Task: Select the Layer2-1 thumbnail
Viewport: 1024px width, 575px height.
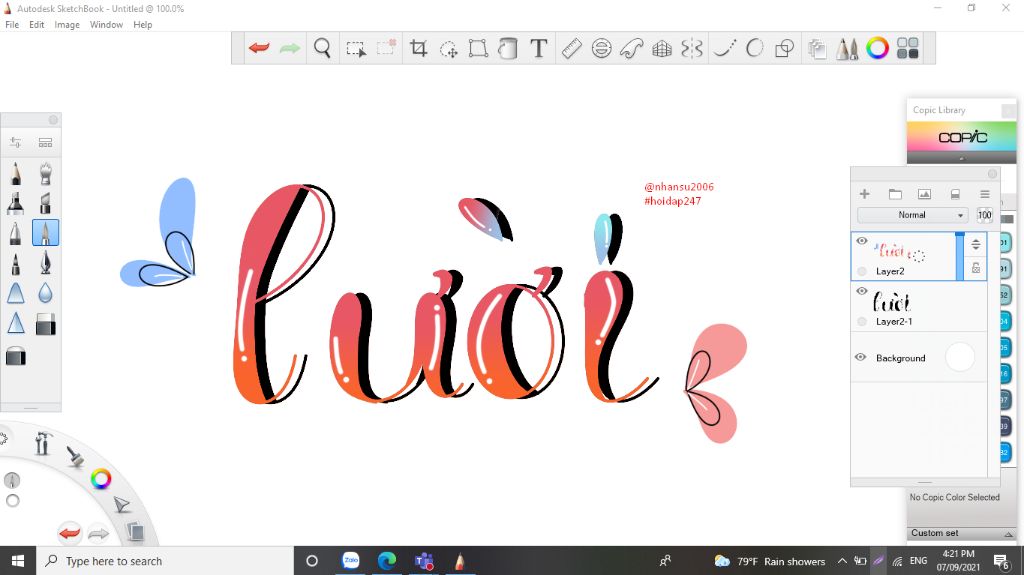Action: pos(891,301)
